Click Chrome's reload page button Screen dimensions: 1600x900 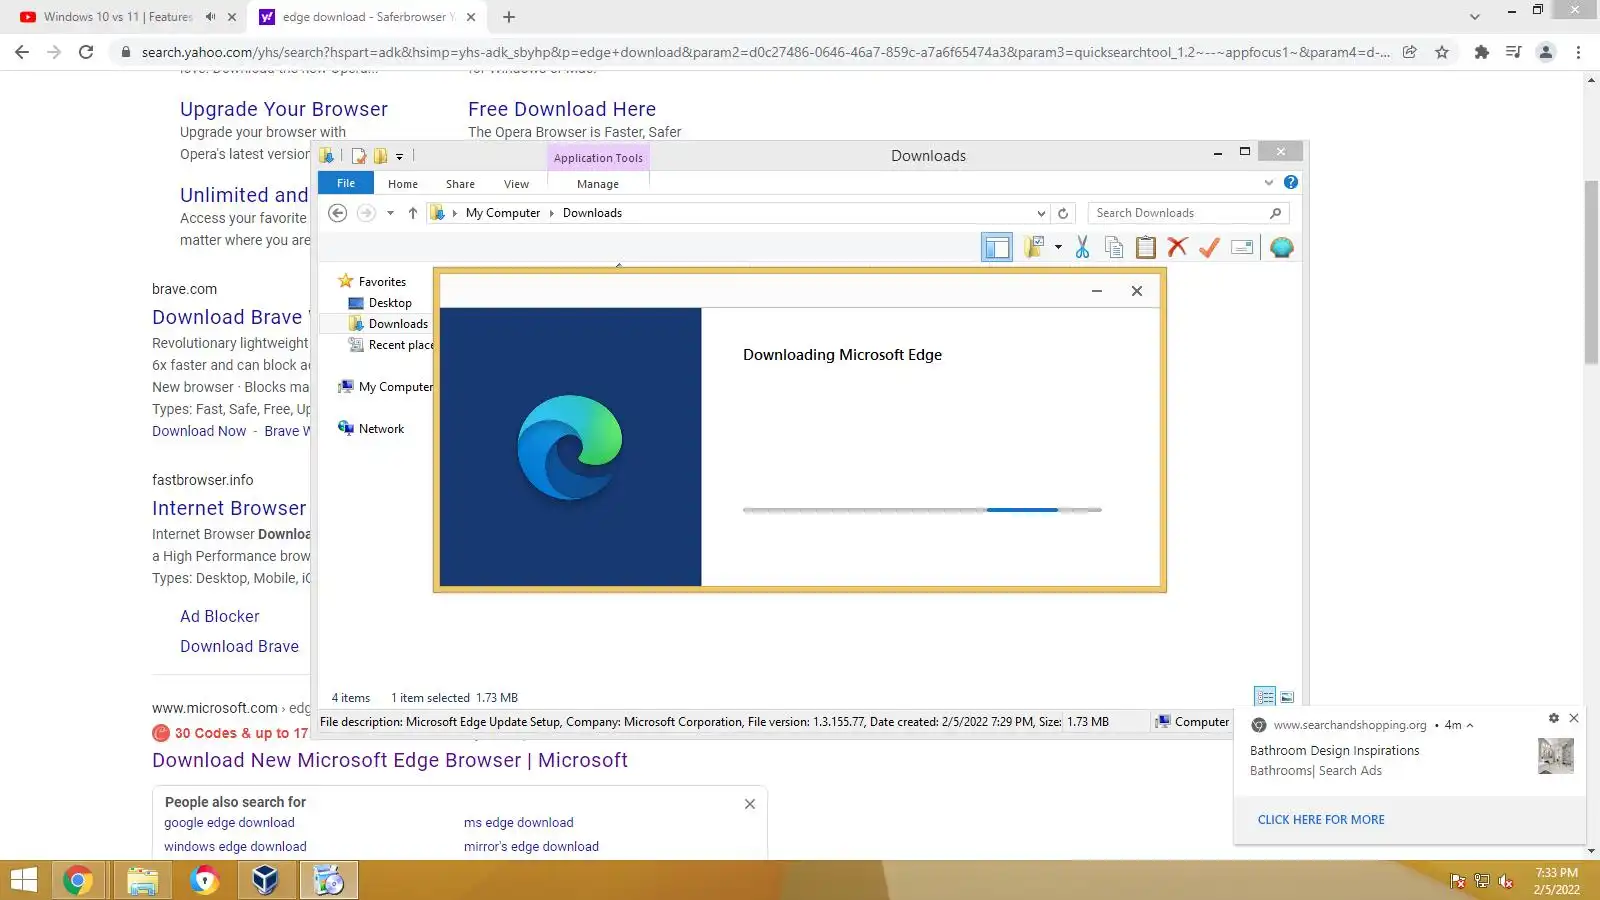click(x=86, y=52)
